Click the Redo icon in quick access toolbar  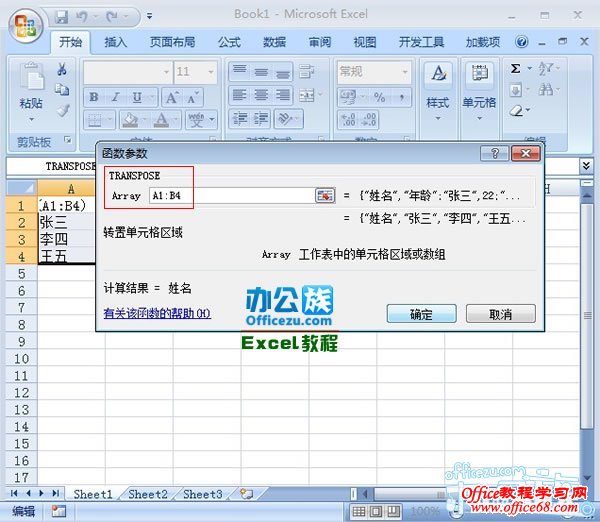[x=112, y=16]
